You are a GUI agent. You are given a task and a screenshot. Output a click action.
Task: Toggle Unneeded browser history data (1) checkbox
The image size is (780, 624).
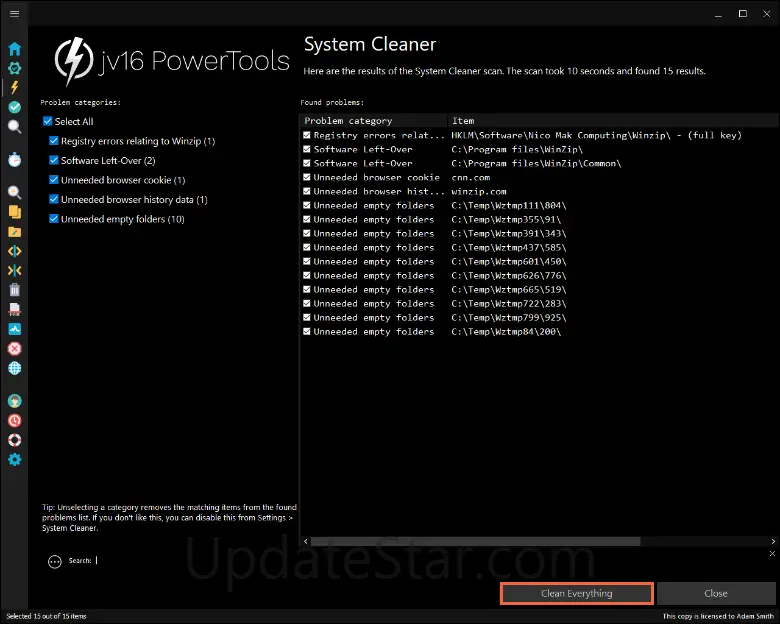tap(54, 199)
